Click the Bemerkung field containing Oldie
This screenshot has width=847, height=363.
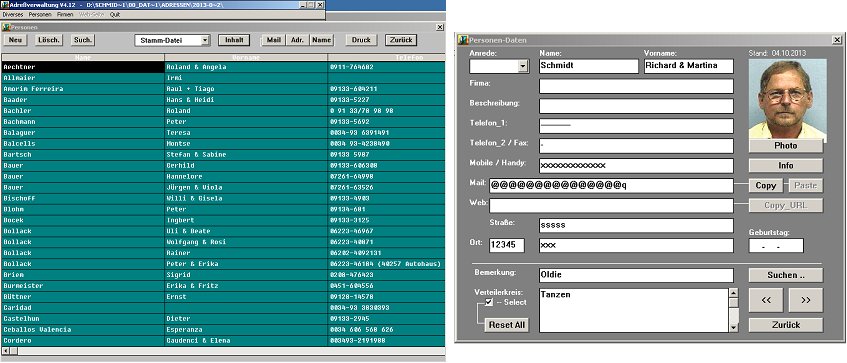coord(636,275)
